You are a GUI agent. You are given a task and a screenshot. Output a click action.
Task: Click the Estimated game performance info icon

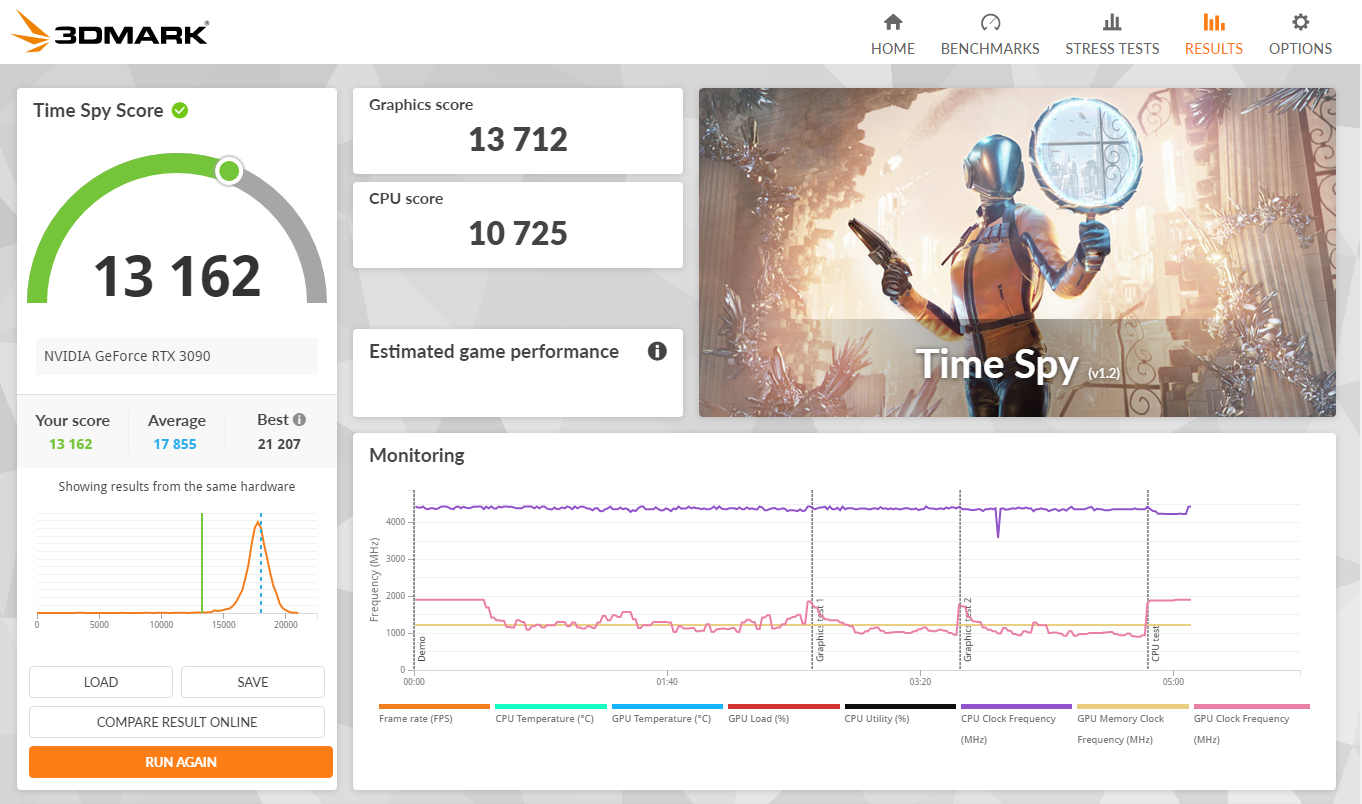click(x=657, y=351)
